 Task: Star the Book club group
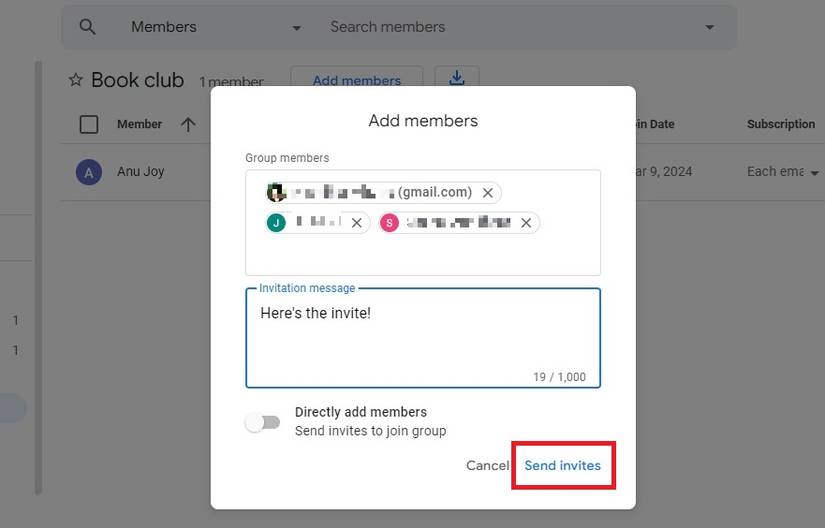pos(75,80)
